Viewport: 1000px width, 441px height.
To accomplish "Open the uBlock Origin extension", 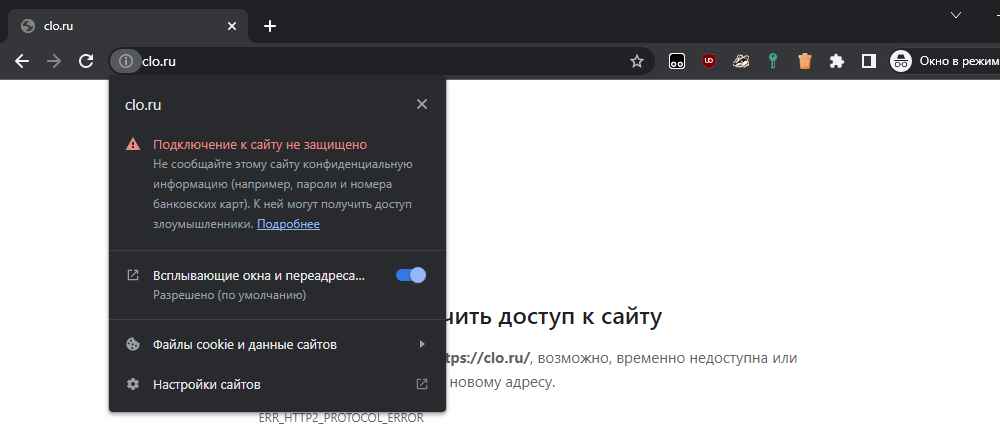I will coord(709,61).
